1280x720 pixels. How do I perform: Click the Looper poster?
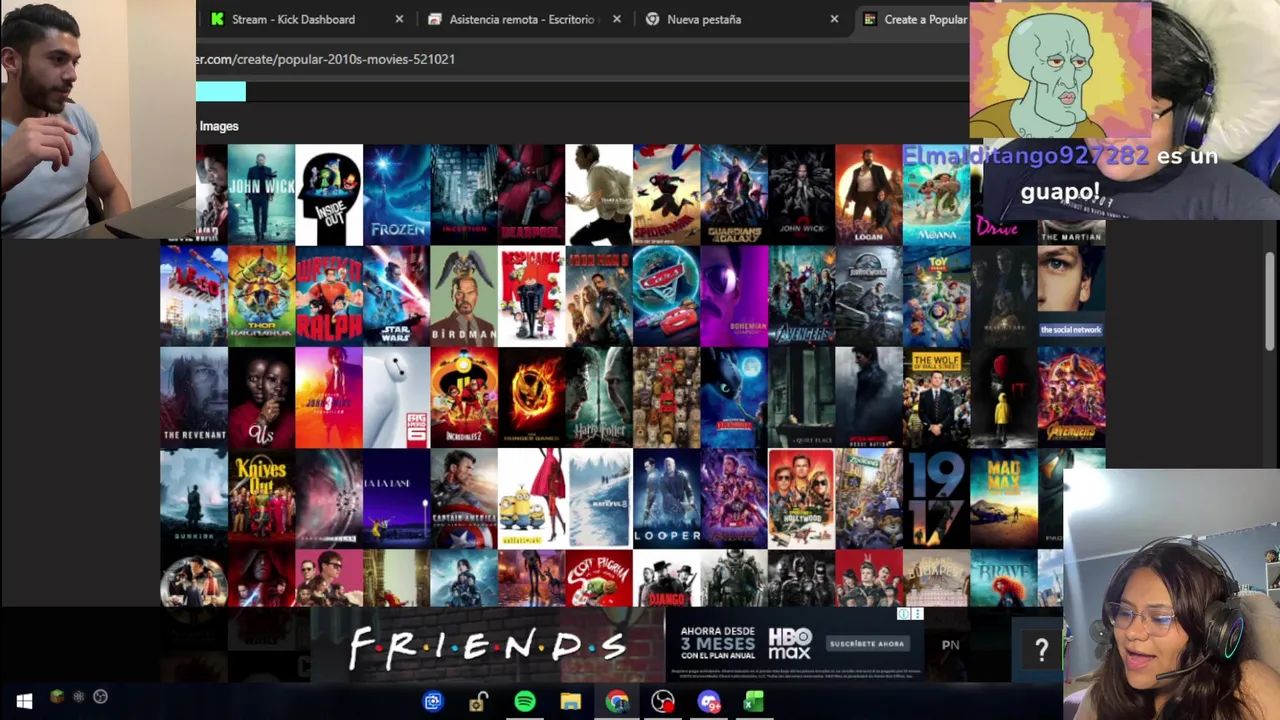point(666,498)
